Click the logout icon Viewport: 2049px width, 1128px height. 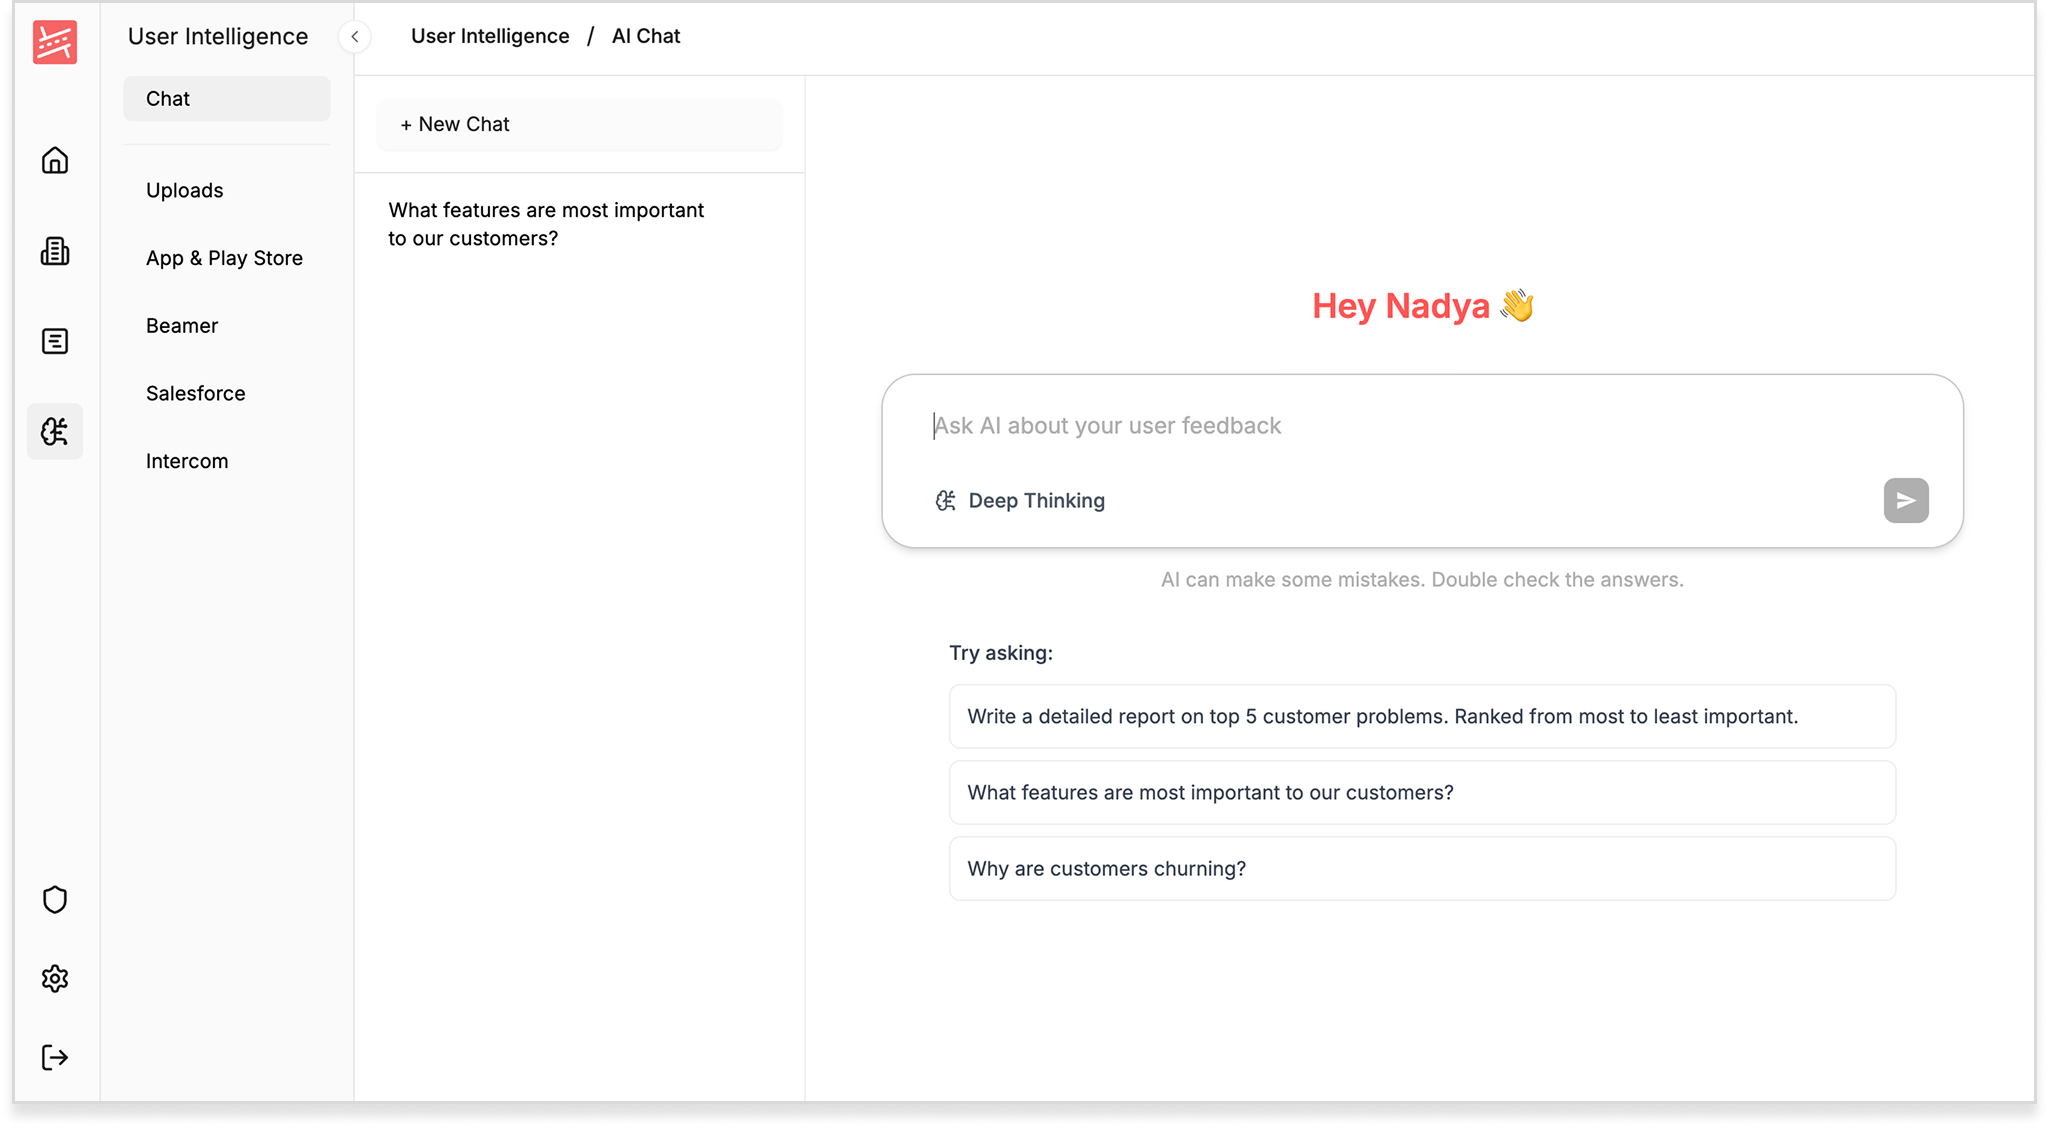pos(55,1058)
